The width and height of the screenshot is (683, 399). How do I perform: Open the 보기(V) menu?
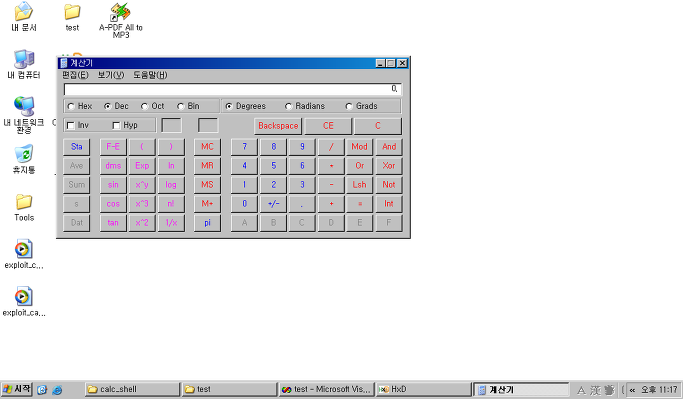[x=111, y=75]
